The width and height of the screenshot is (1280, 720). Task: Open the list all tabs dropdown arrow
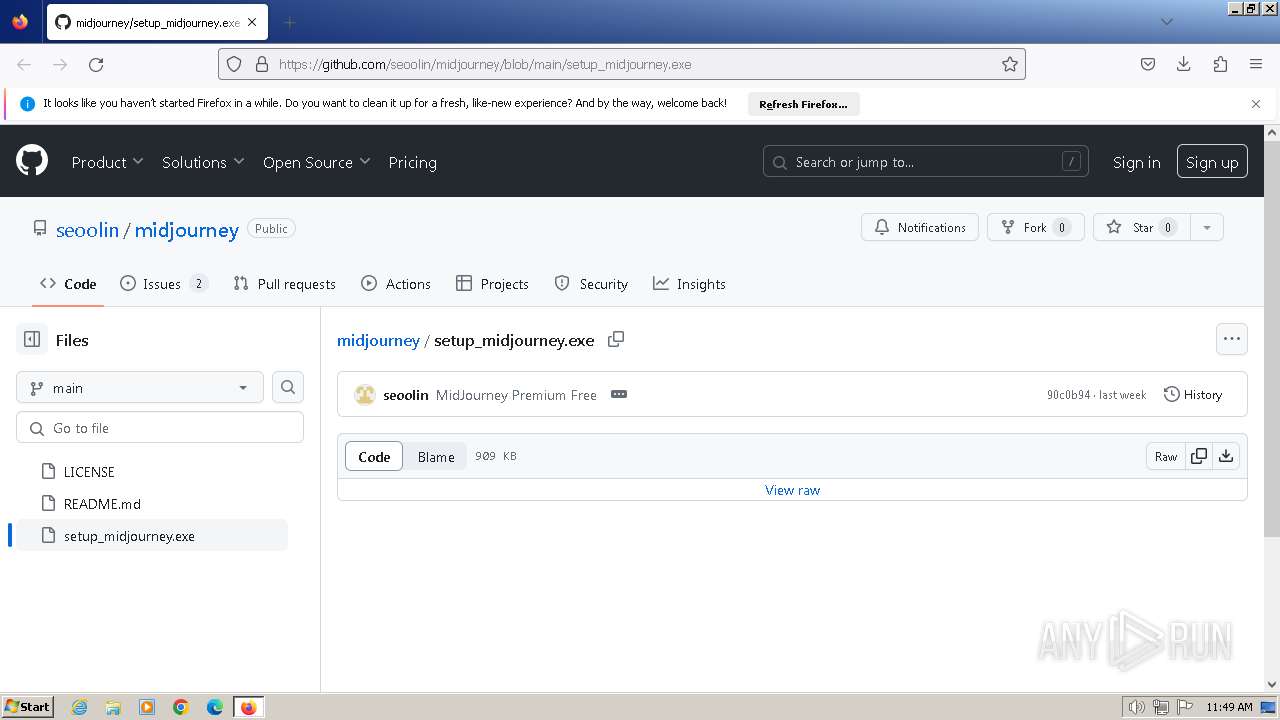pyautogui.click(x=1166, y=22)
